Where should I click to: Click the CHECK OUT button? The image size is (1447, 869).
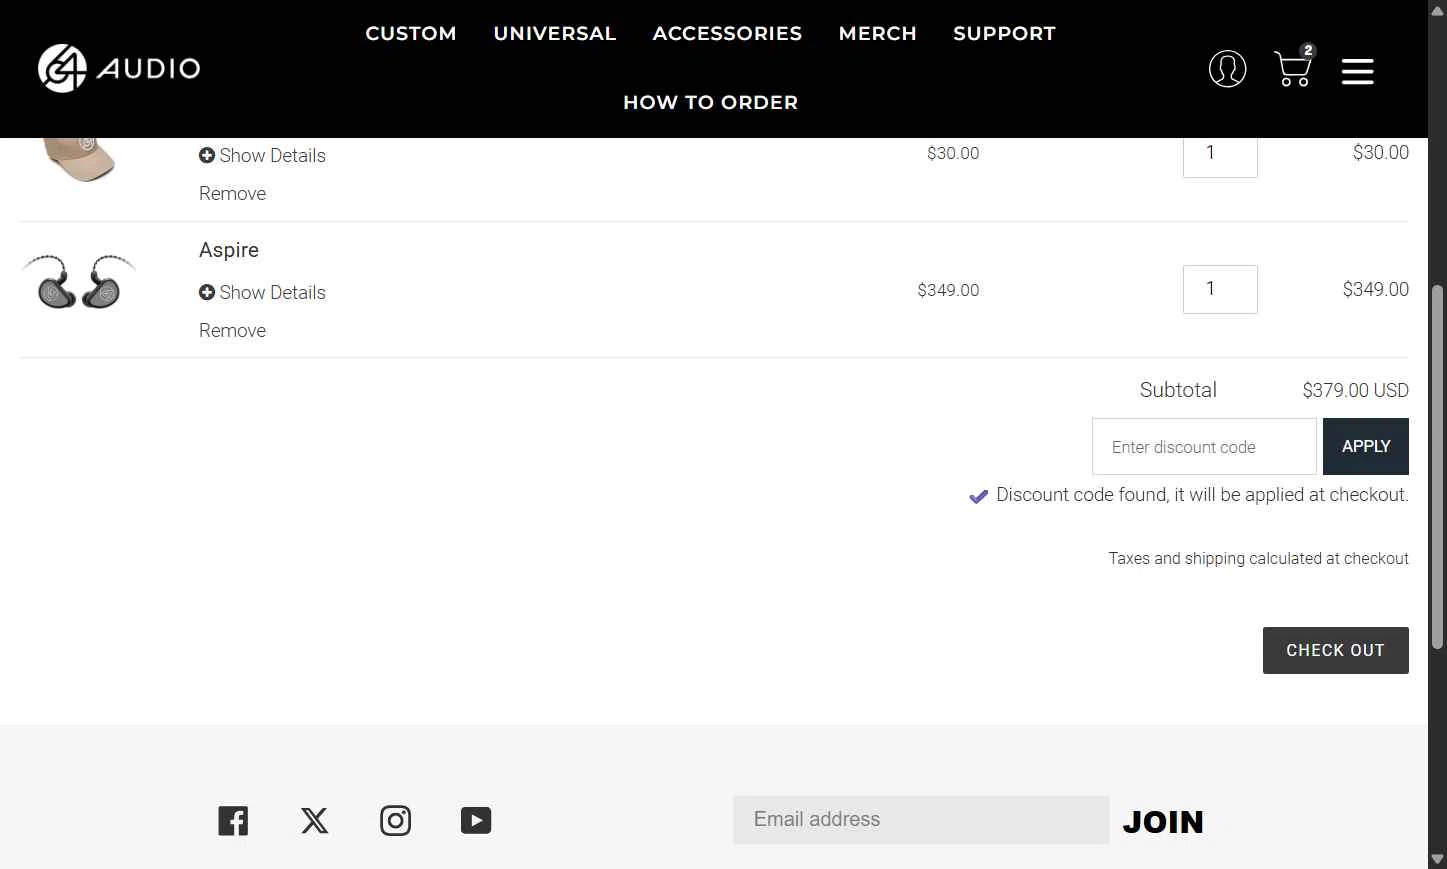click(x=1335, y=650)
